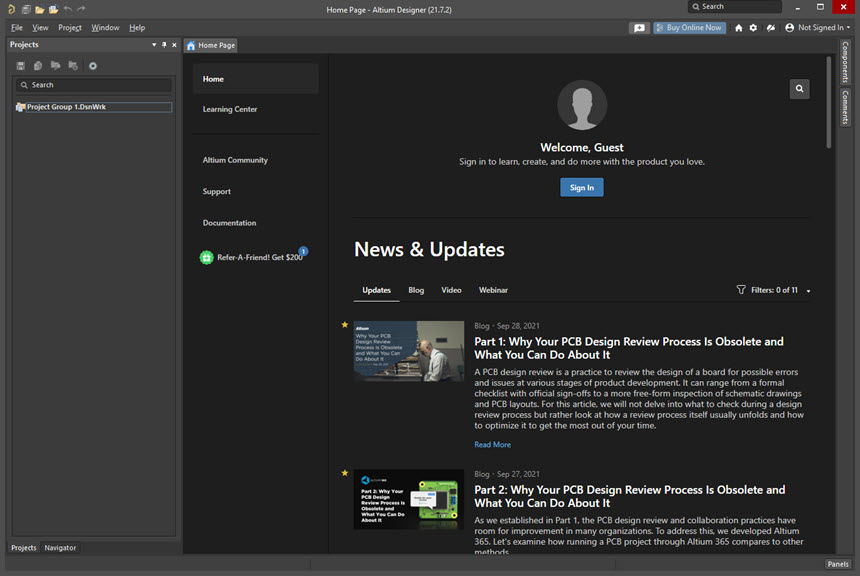Open the Project menu
Image resolution: width=860 pixels, height=576 pixels.
tap(70, 27)
